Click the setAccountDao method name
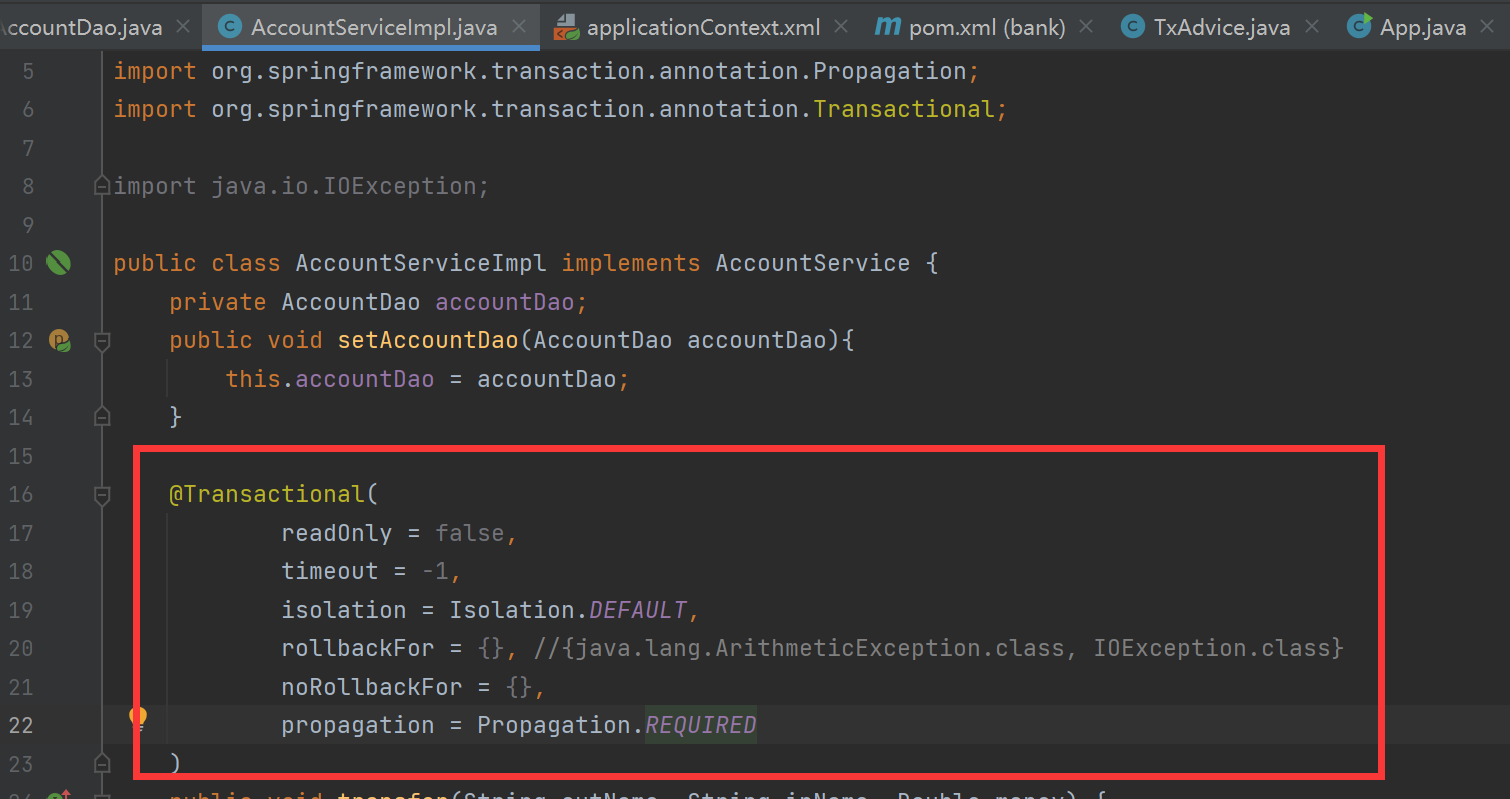Viewport: 1510px width, 799px height. pyautogui.click(x=428, y=340)
